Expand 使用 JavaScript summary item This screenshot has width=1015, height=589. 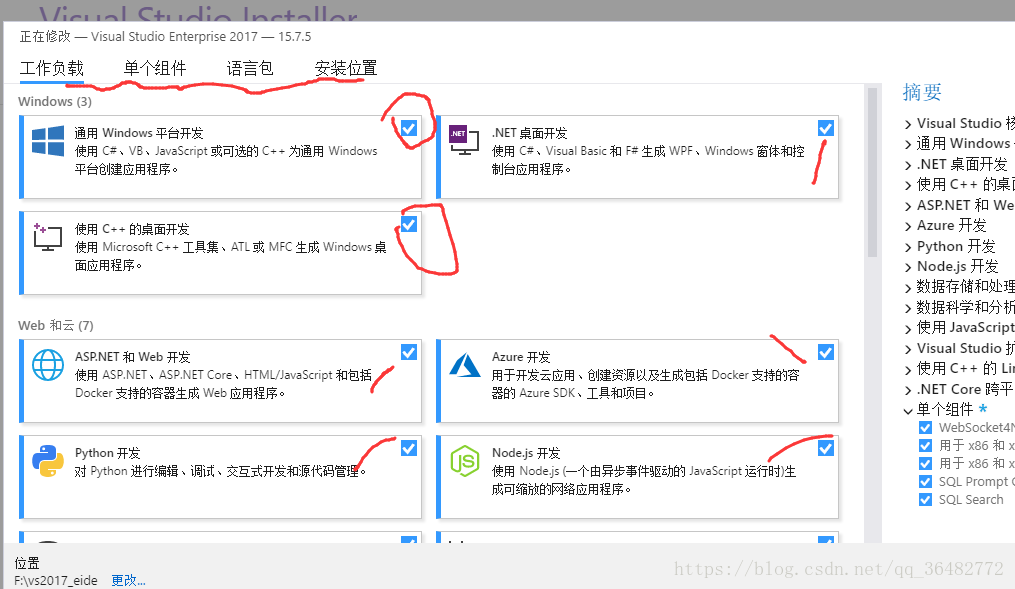coord(908,329)
